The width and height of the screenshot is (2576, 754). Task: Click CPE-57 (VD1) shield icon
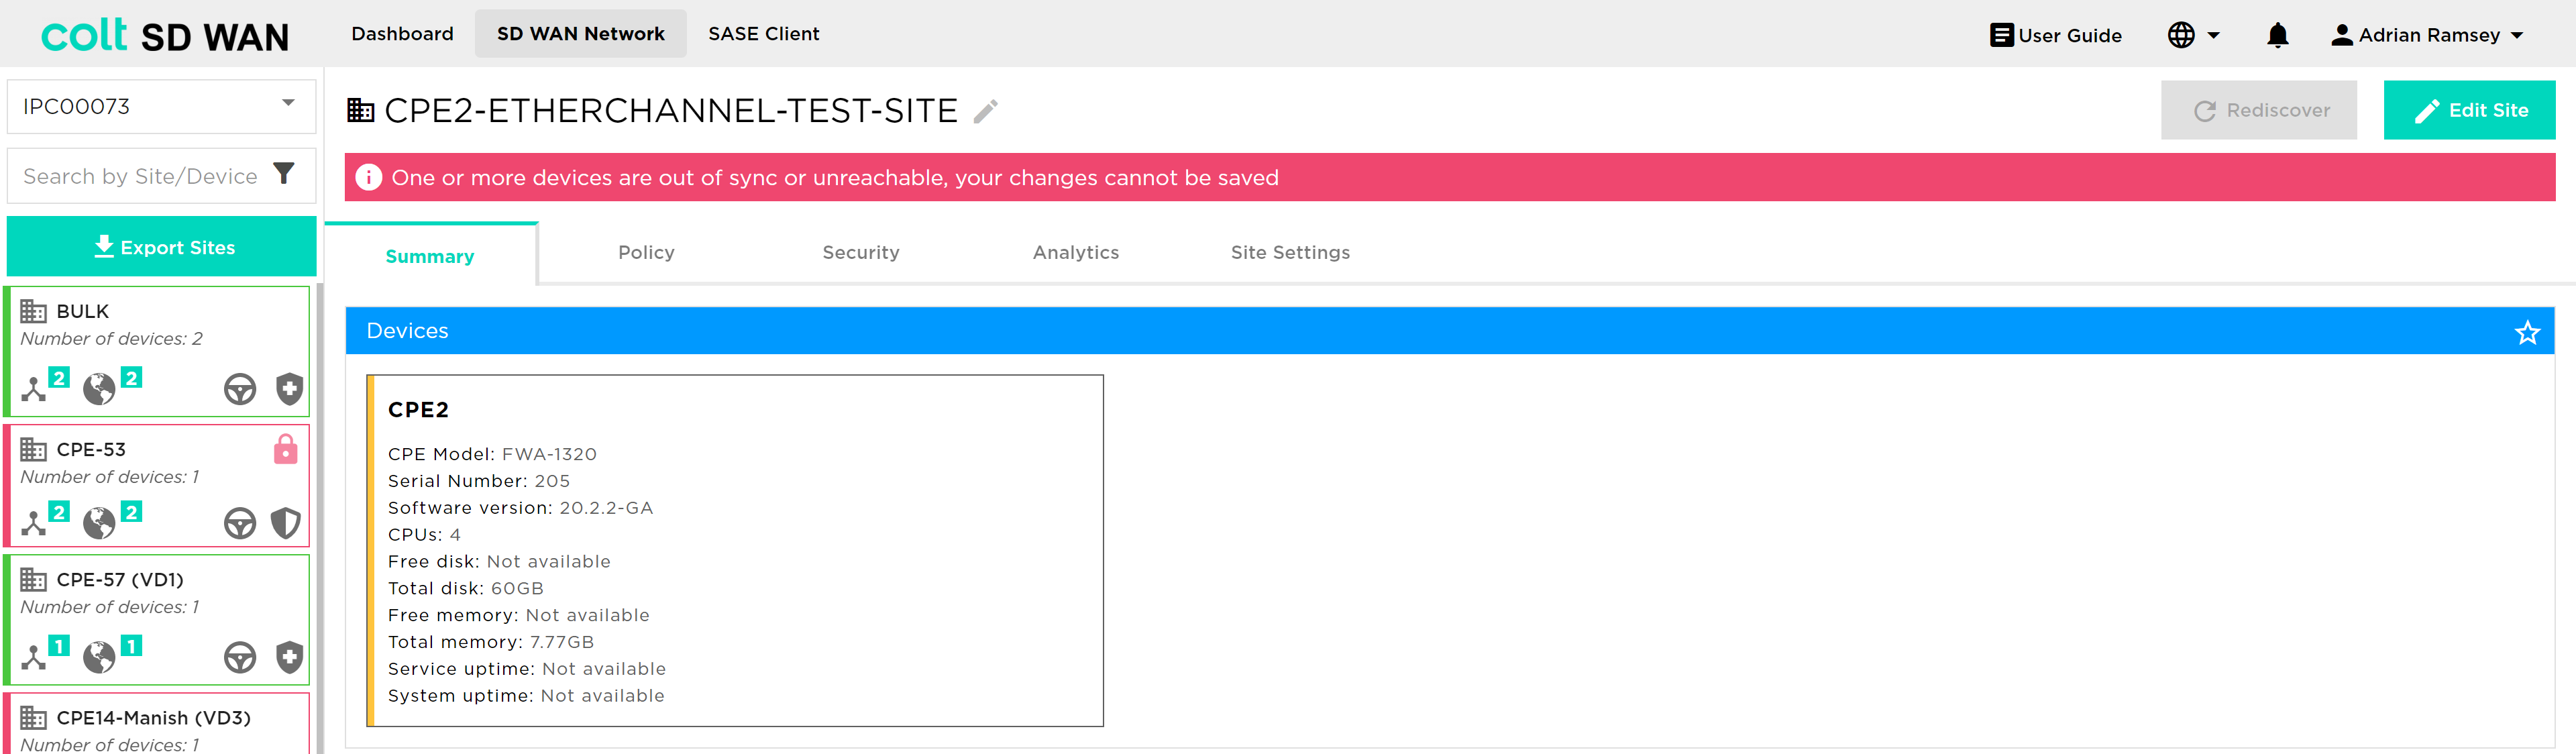(289, 656)
